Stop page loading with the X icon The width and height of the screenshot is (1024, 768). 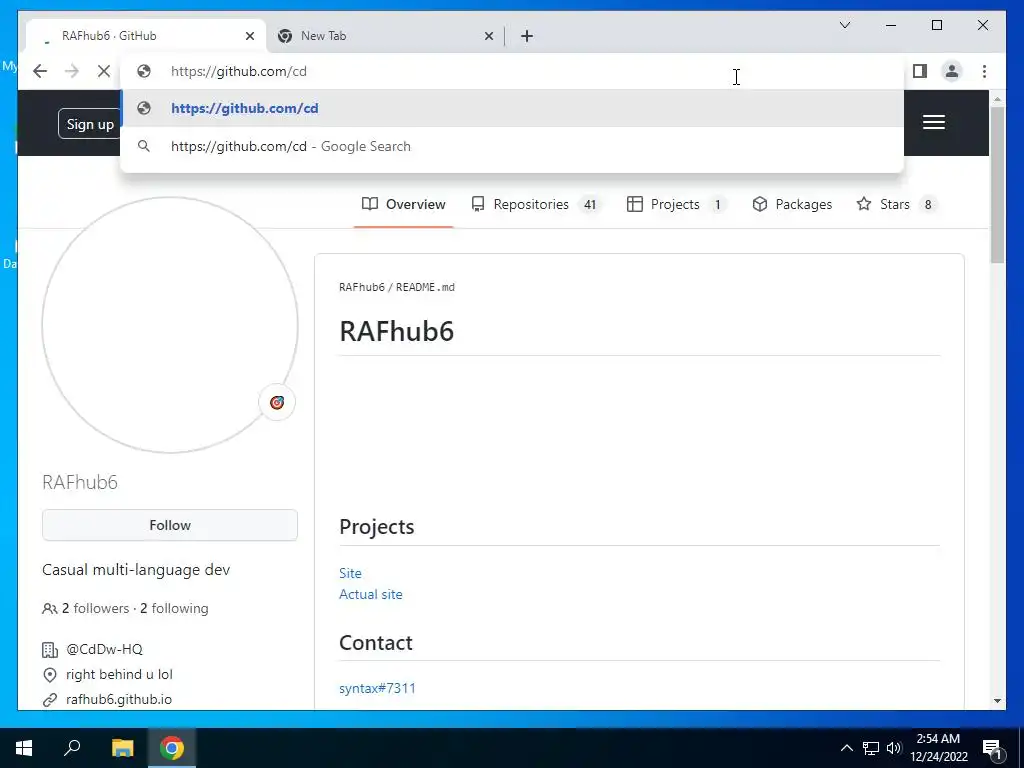[x=103, y=71]
